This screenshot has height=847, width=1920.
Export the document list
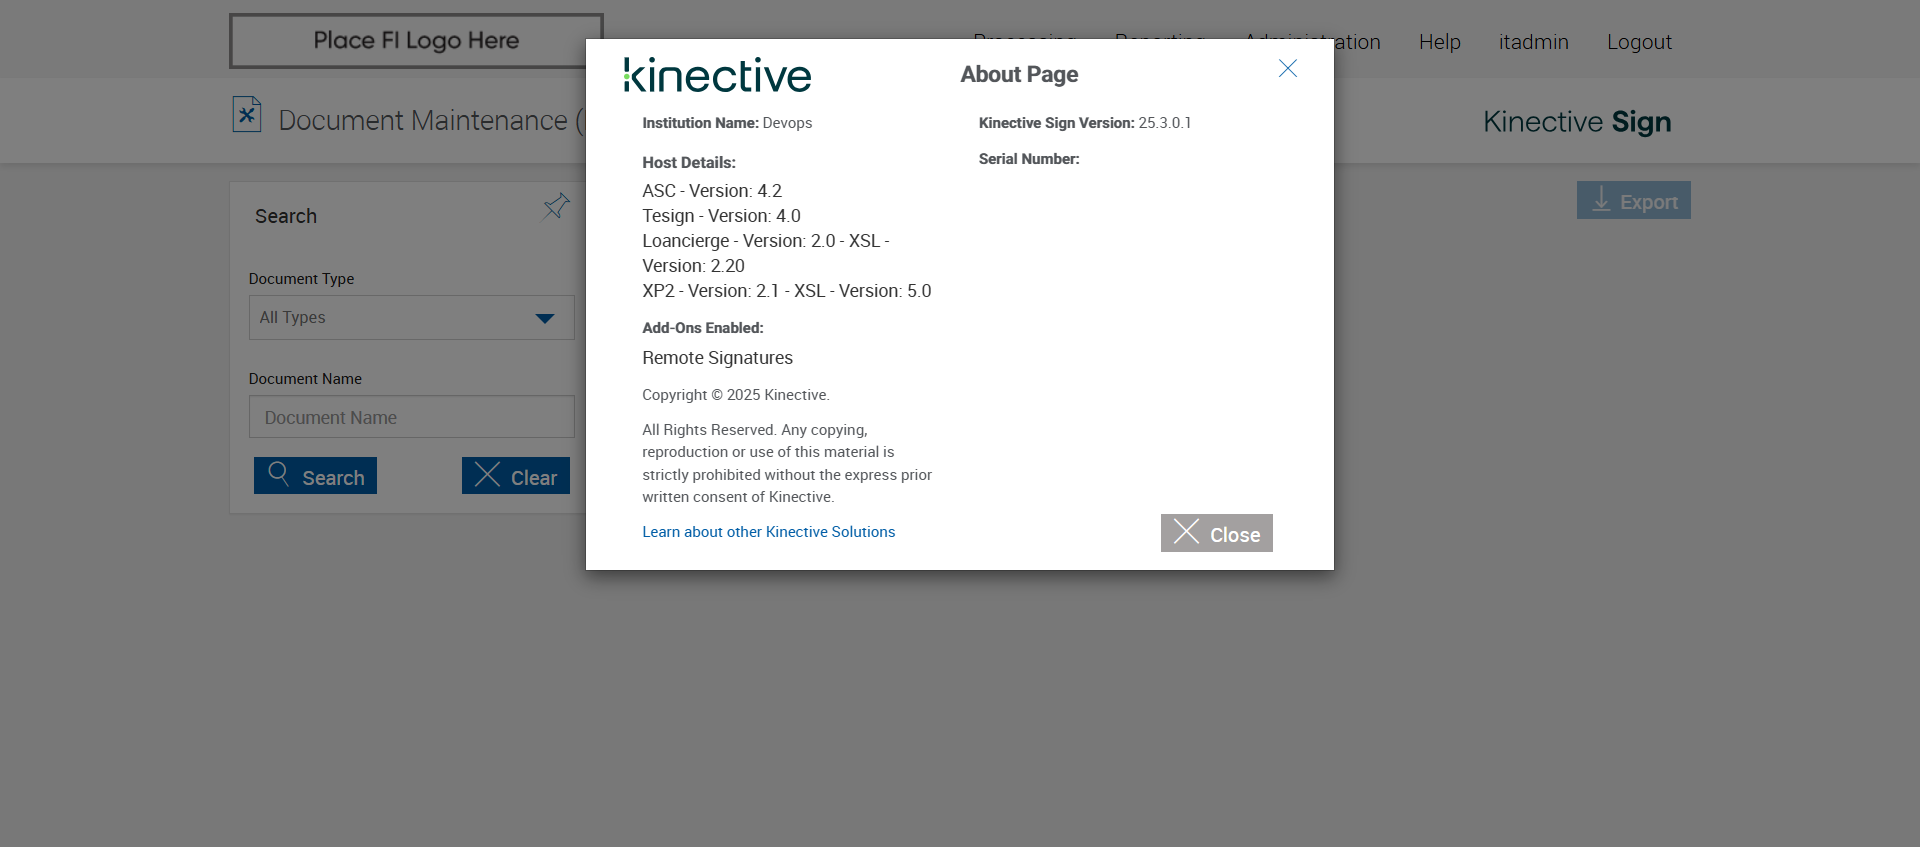point(1633,200)
